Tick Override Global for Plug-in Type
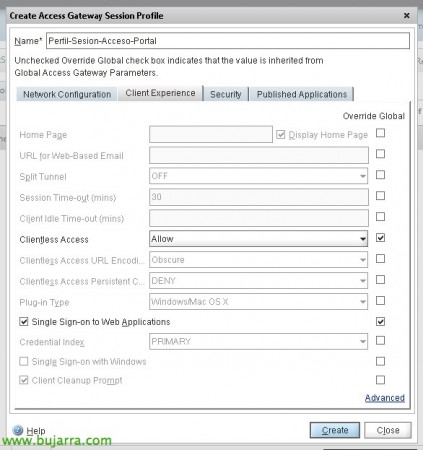 pos(380,301)
